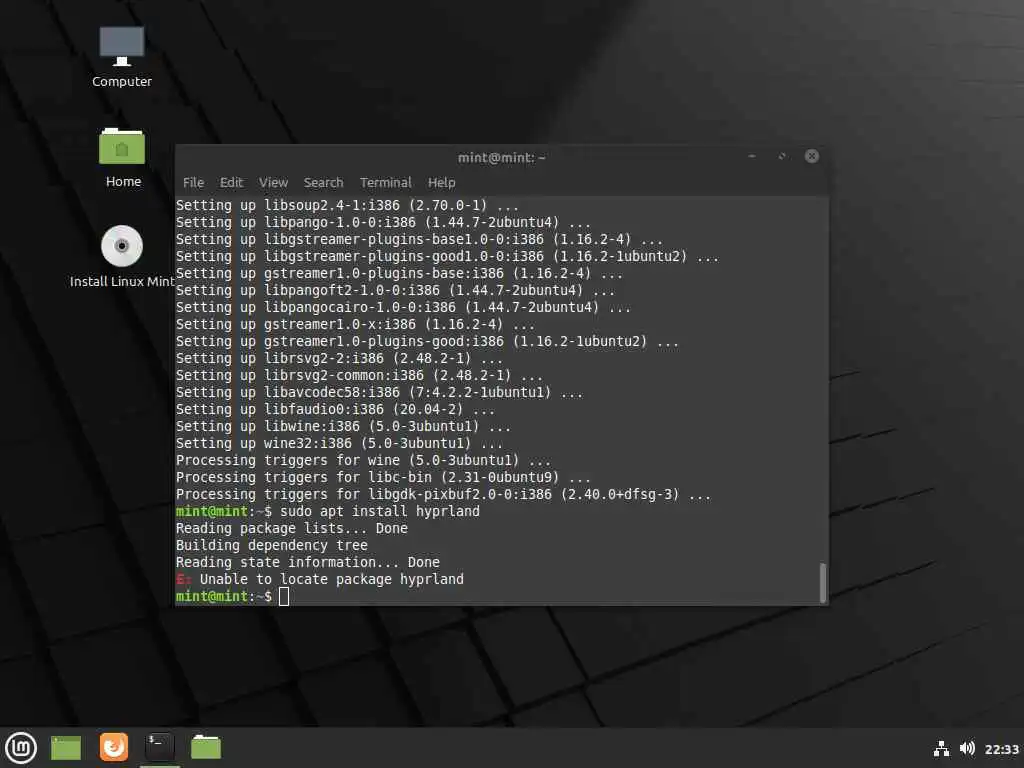Click the terminal title bar mint@mint: ~
This screenshot has width=1024, height=768.
tap(502, 157)
